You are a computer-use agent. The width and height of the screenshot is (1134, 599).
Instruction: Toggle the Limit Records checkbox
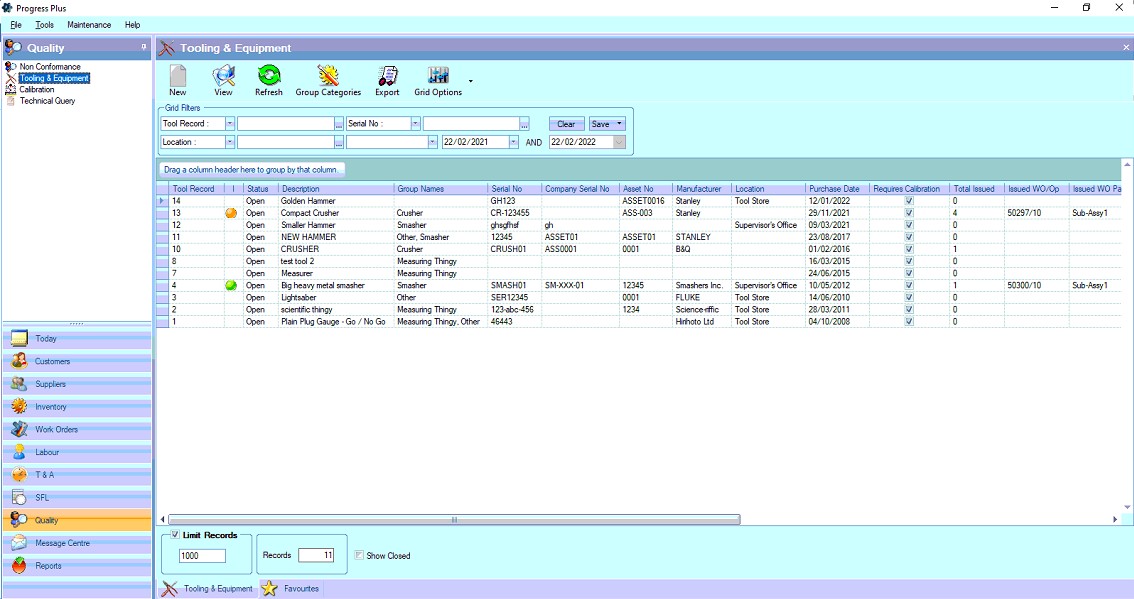[175, 536]
